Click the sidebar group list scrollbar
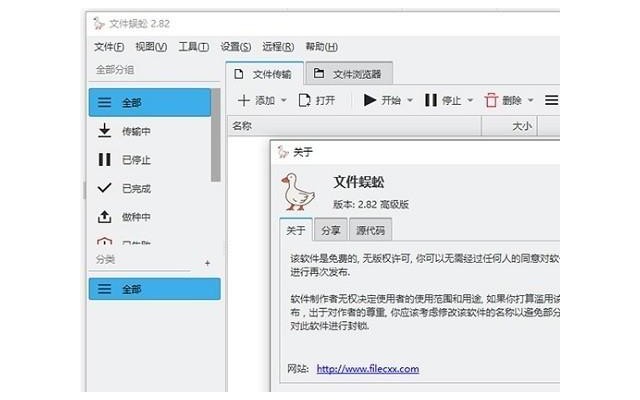 [216, 135]
